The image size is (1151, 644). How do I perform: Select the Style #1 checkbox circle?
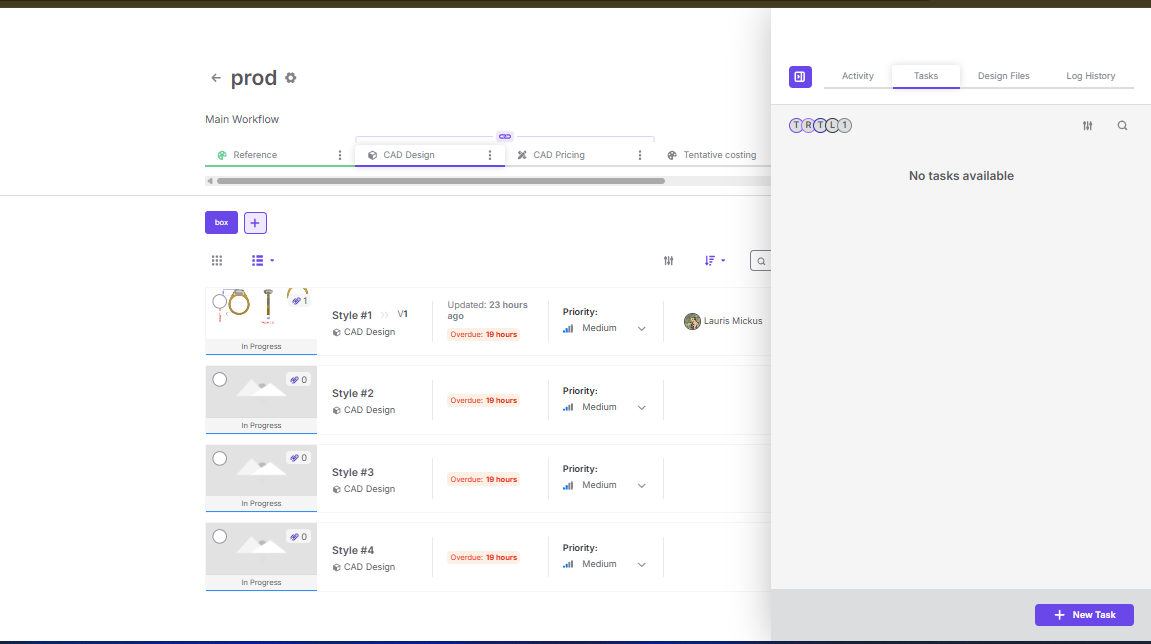click(220, 301)
